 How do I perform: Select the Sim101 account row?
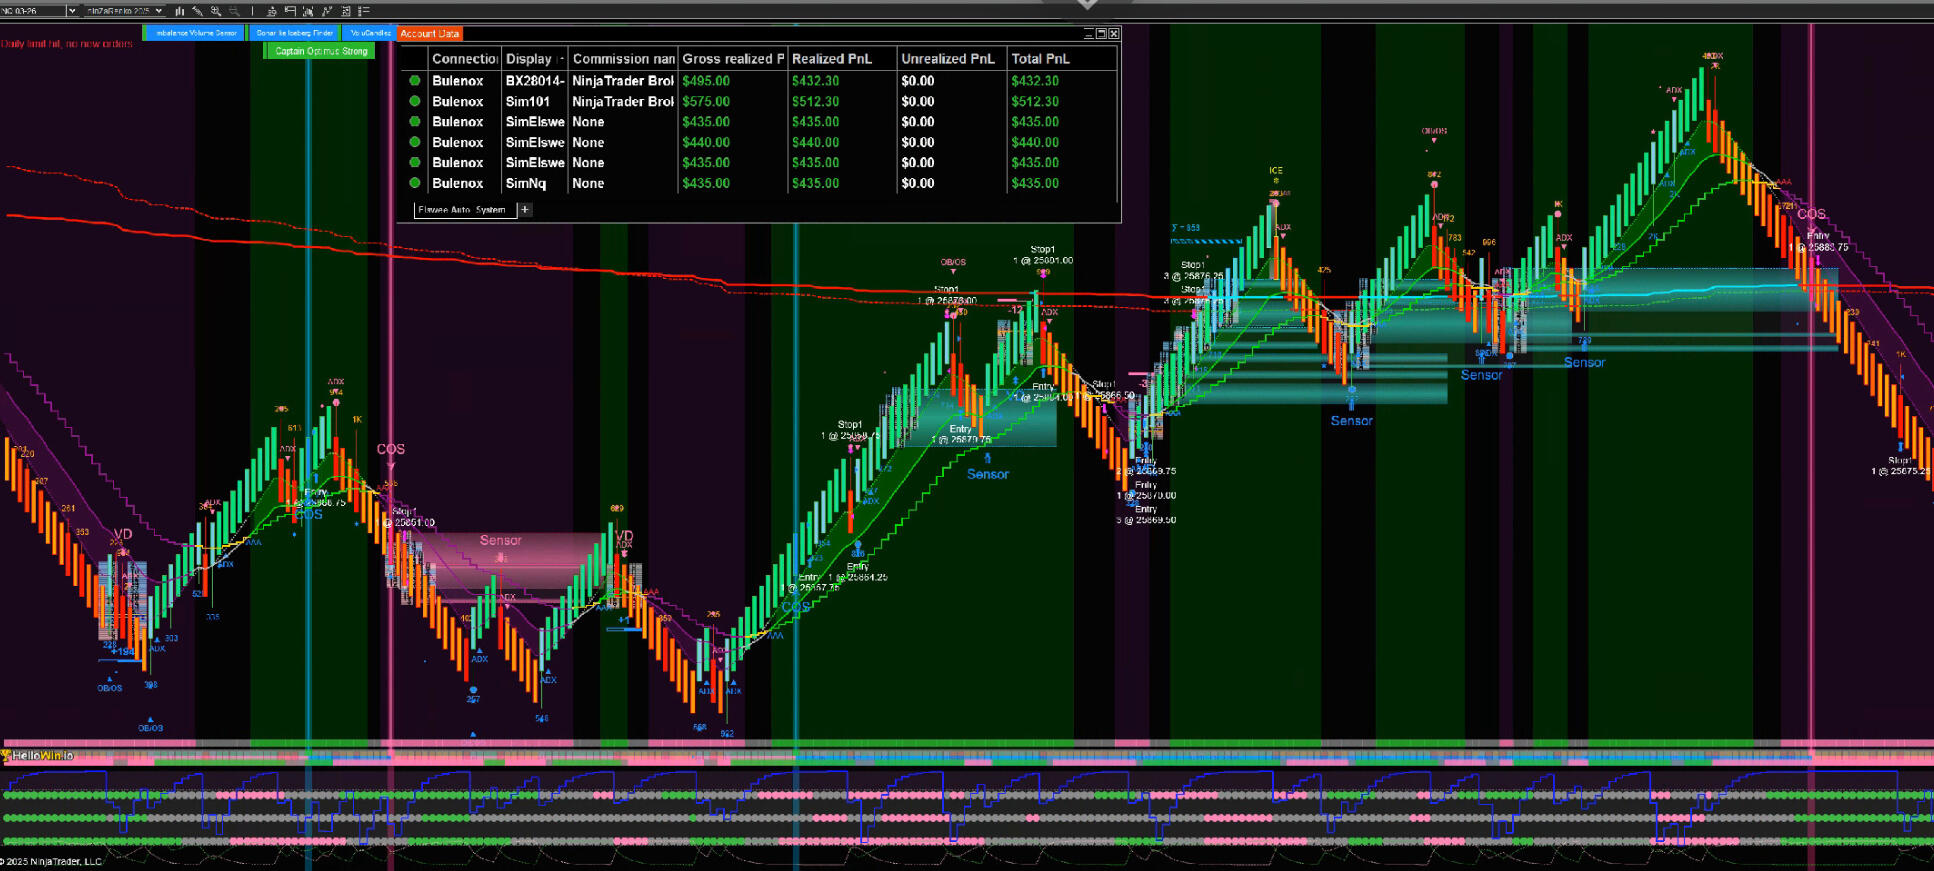[528, 101]
